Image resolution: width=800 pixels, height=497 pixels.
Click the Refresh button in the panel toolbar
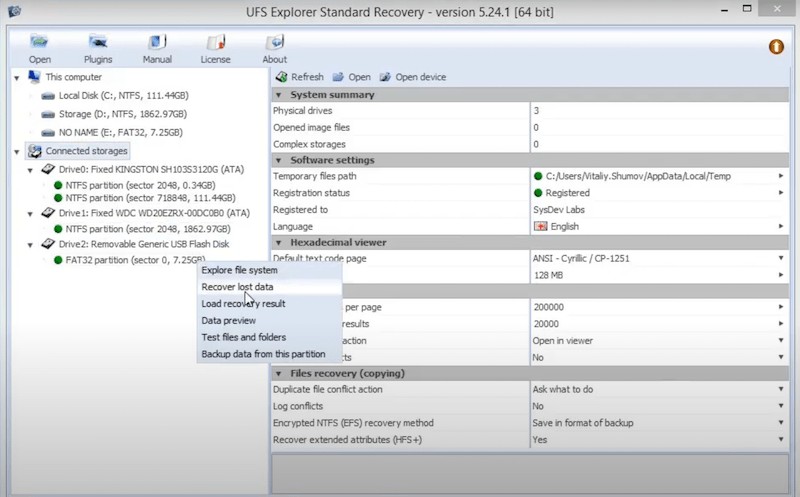pyautogui.click(x=299, y=77)
